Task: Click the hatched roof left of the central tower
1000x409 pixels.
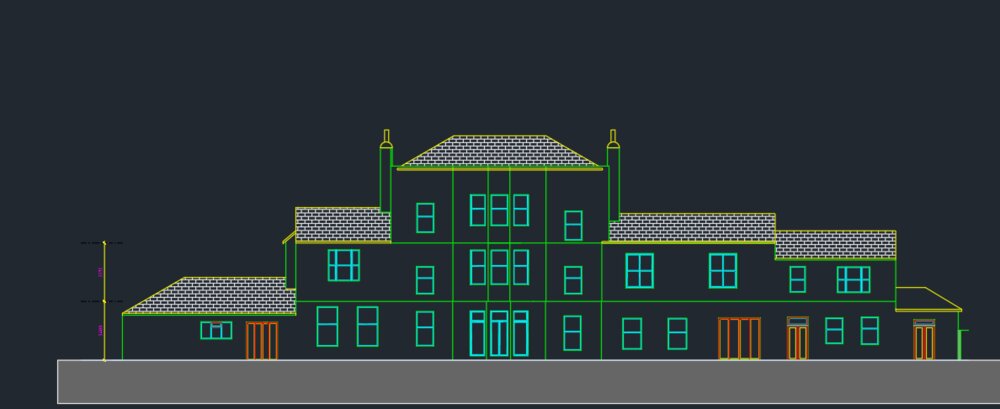Action: (x=343, y=225)
